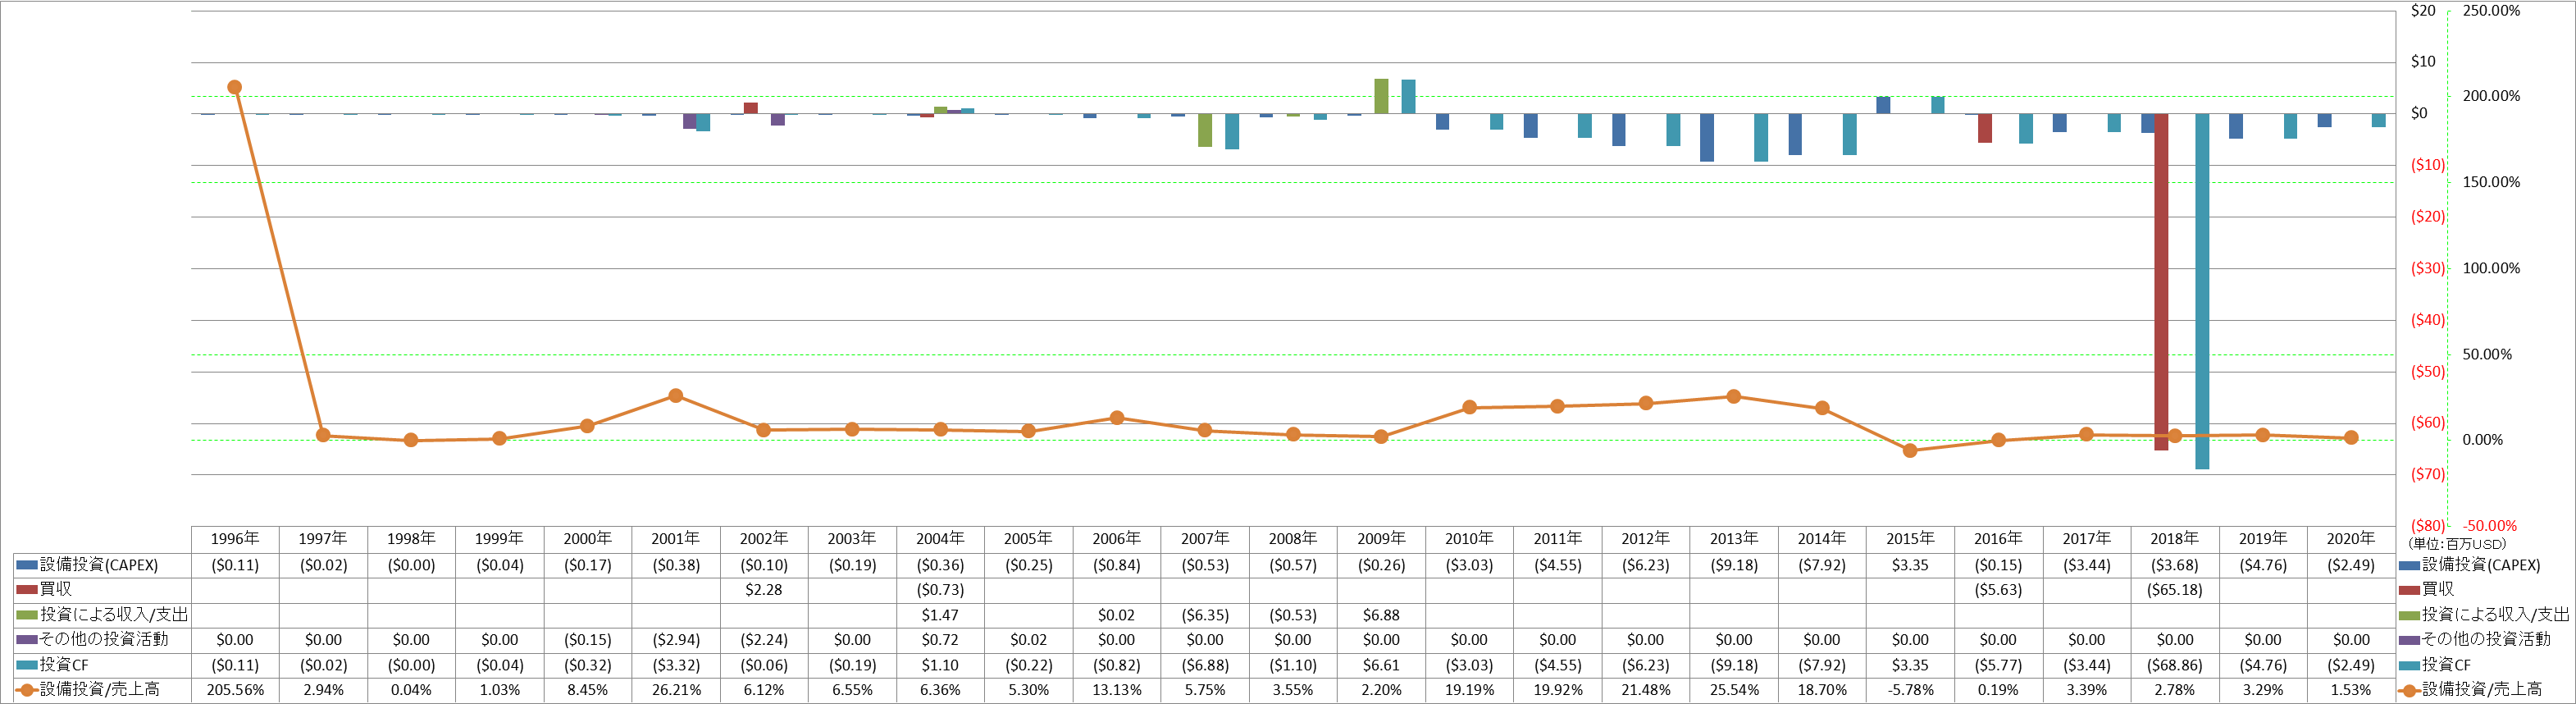The image size is (2576, 704).
Task: Select the 205.56% cell for 1996
Action: click(x=235, y=690)
